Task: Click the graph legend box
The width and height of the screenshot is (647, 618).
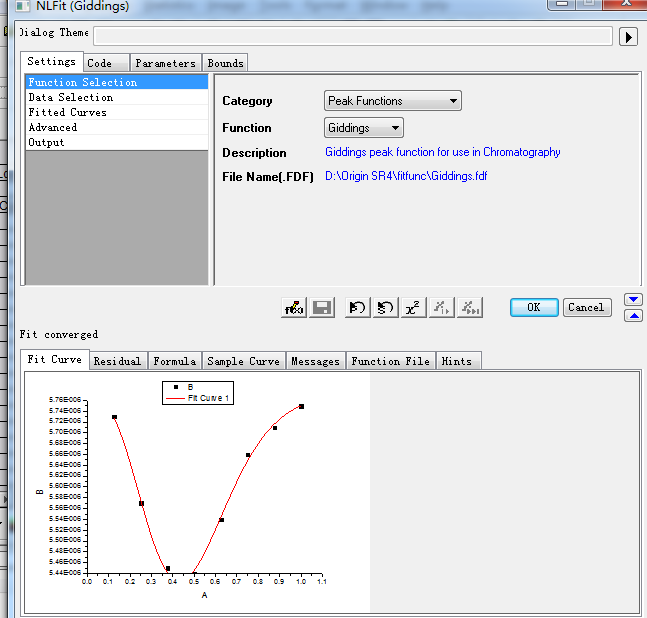Action: click(x=198, y=393)
